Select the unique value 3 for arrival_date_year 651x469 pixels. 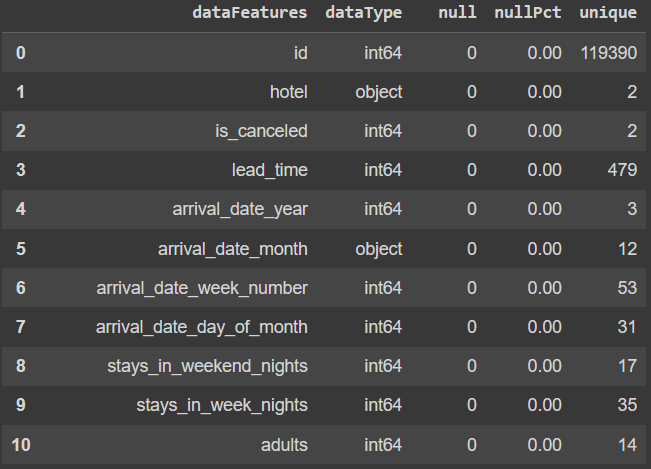click(x=632, y=209)
